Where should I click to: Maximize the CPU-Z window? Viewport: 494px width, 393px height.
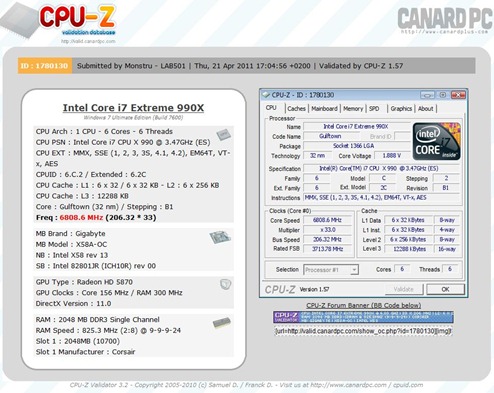(x=443, y=95)
